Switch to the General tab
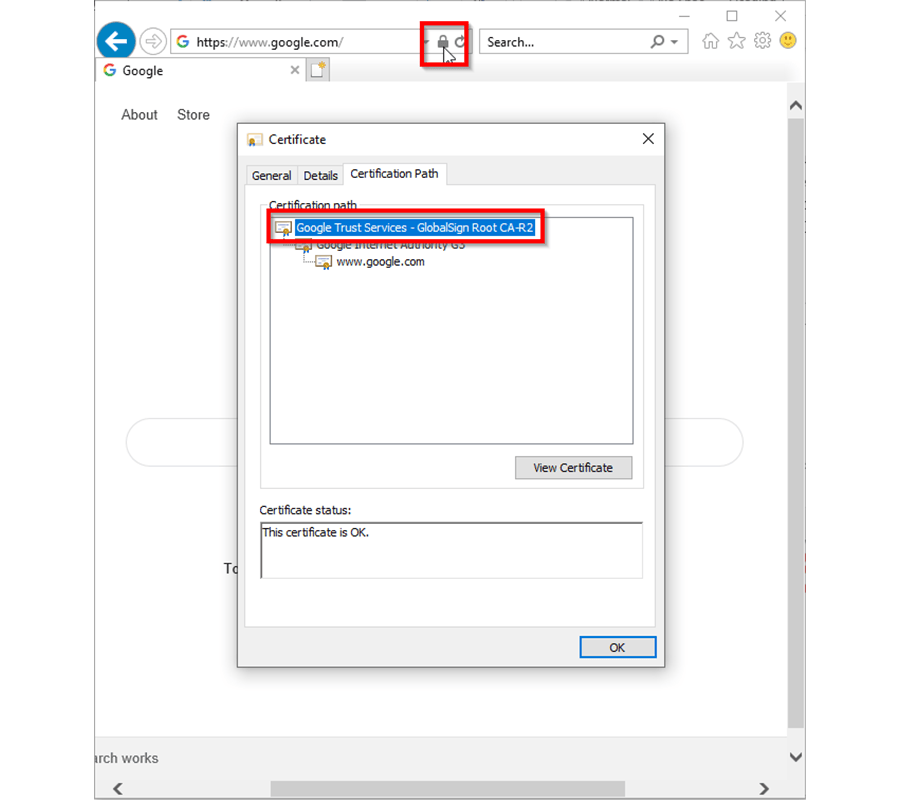The width and height of the screenshot is (900, 800). tap(271, 176)
